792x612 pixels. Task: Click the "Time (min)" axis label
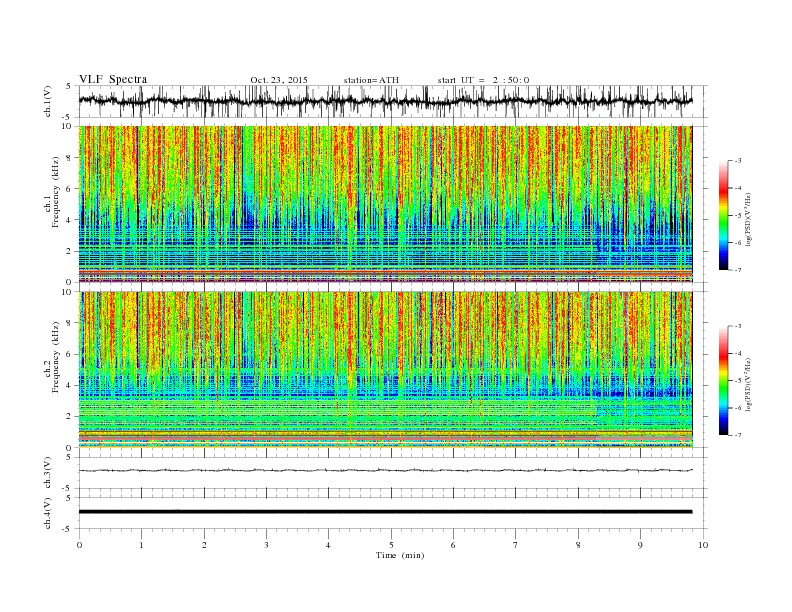click(x=400, y=555)
